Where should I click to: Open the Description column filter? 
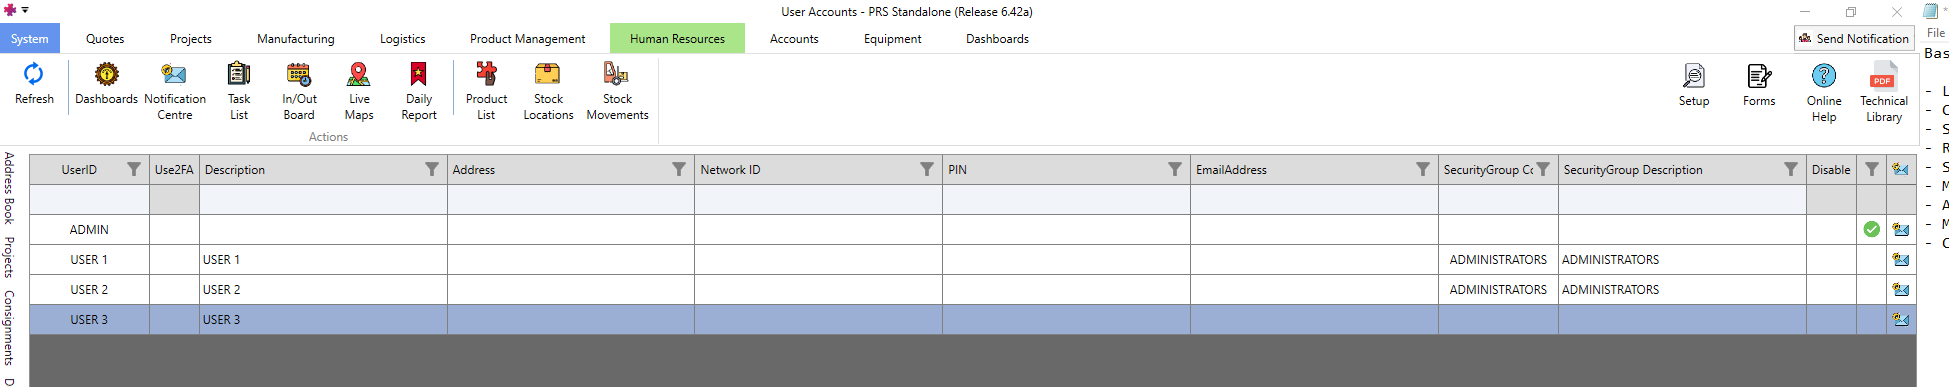pyautogui.click(x=432, y=169)
